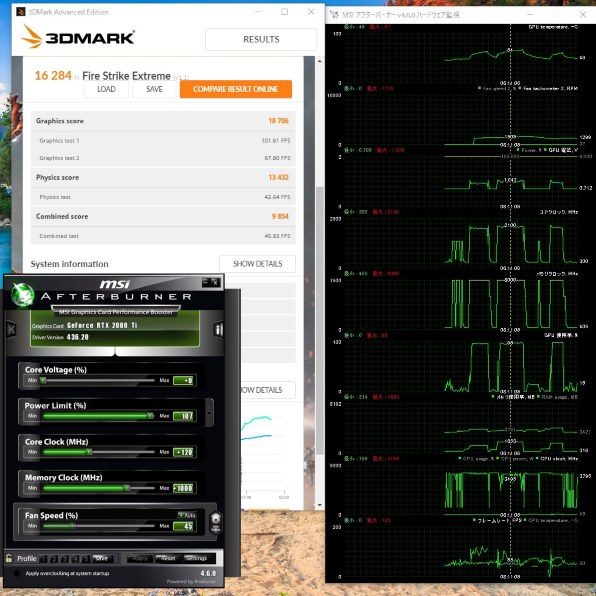Screen dimensions: 596x596
Task: Click the Physics score row
Action: (163, 178)
